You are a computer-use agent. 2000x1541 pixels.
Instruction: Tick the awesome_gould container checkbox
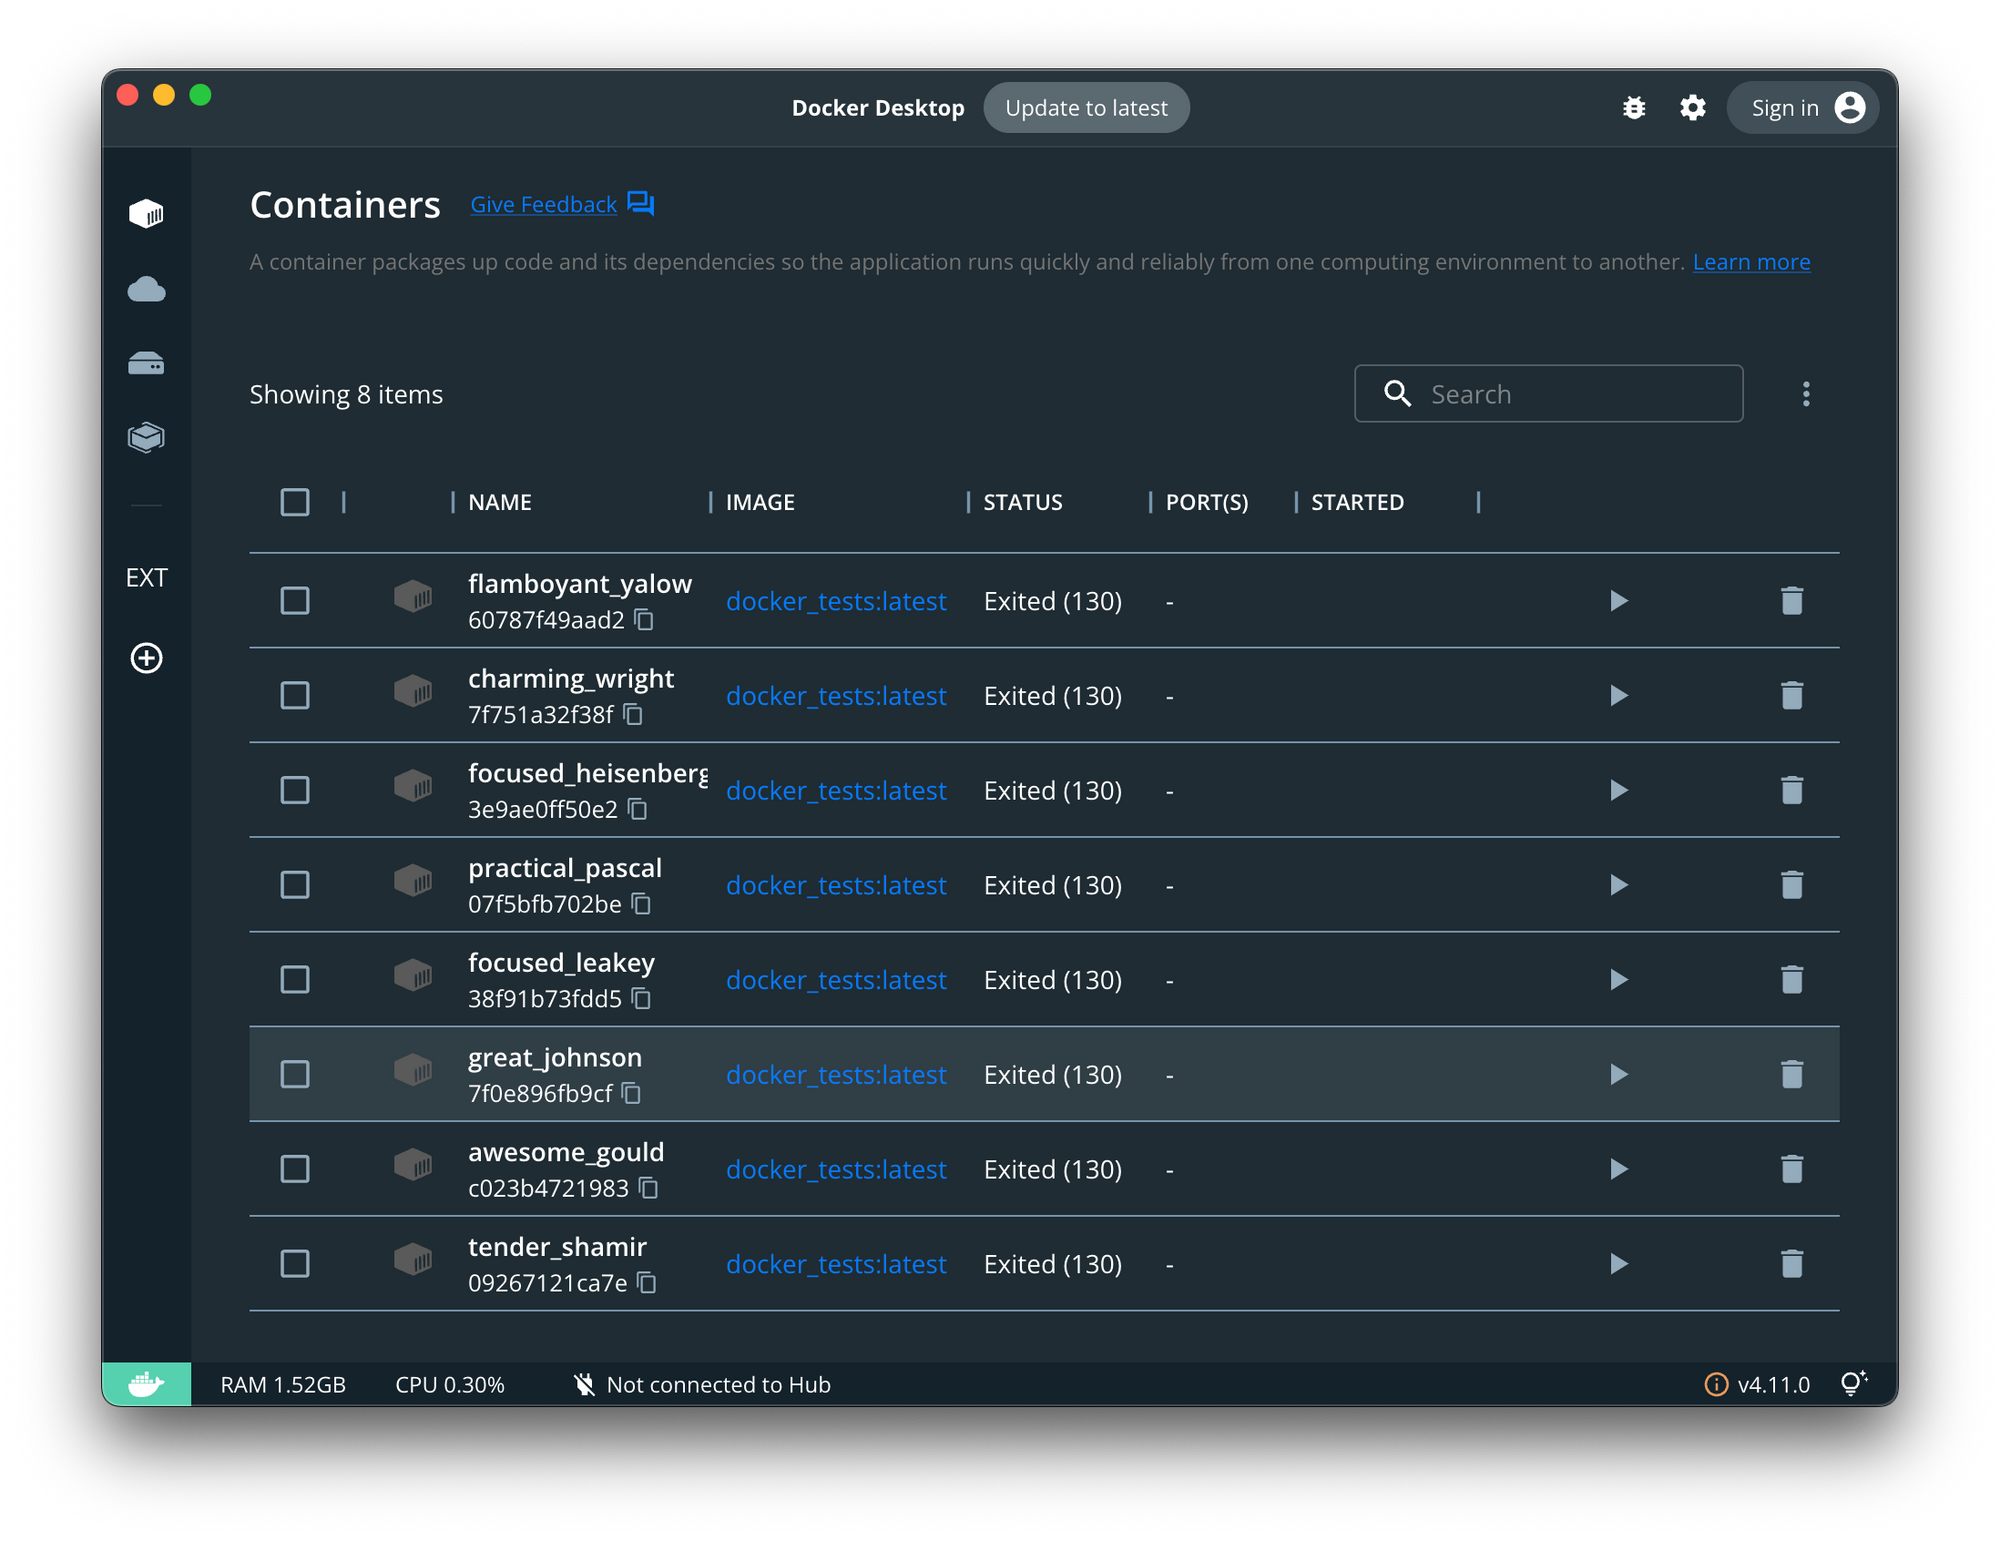[x=295, y=1169]
